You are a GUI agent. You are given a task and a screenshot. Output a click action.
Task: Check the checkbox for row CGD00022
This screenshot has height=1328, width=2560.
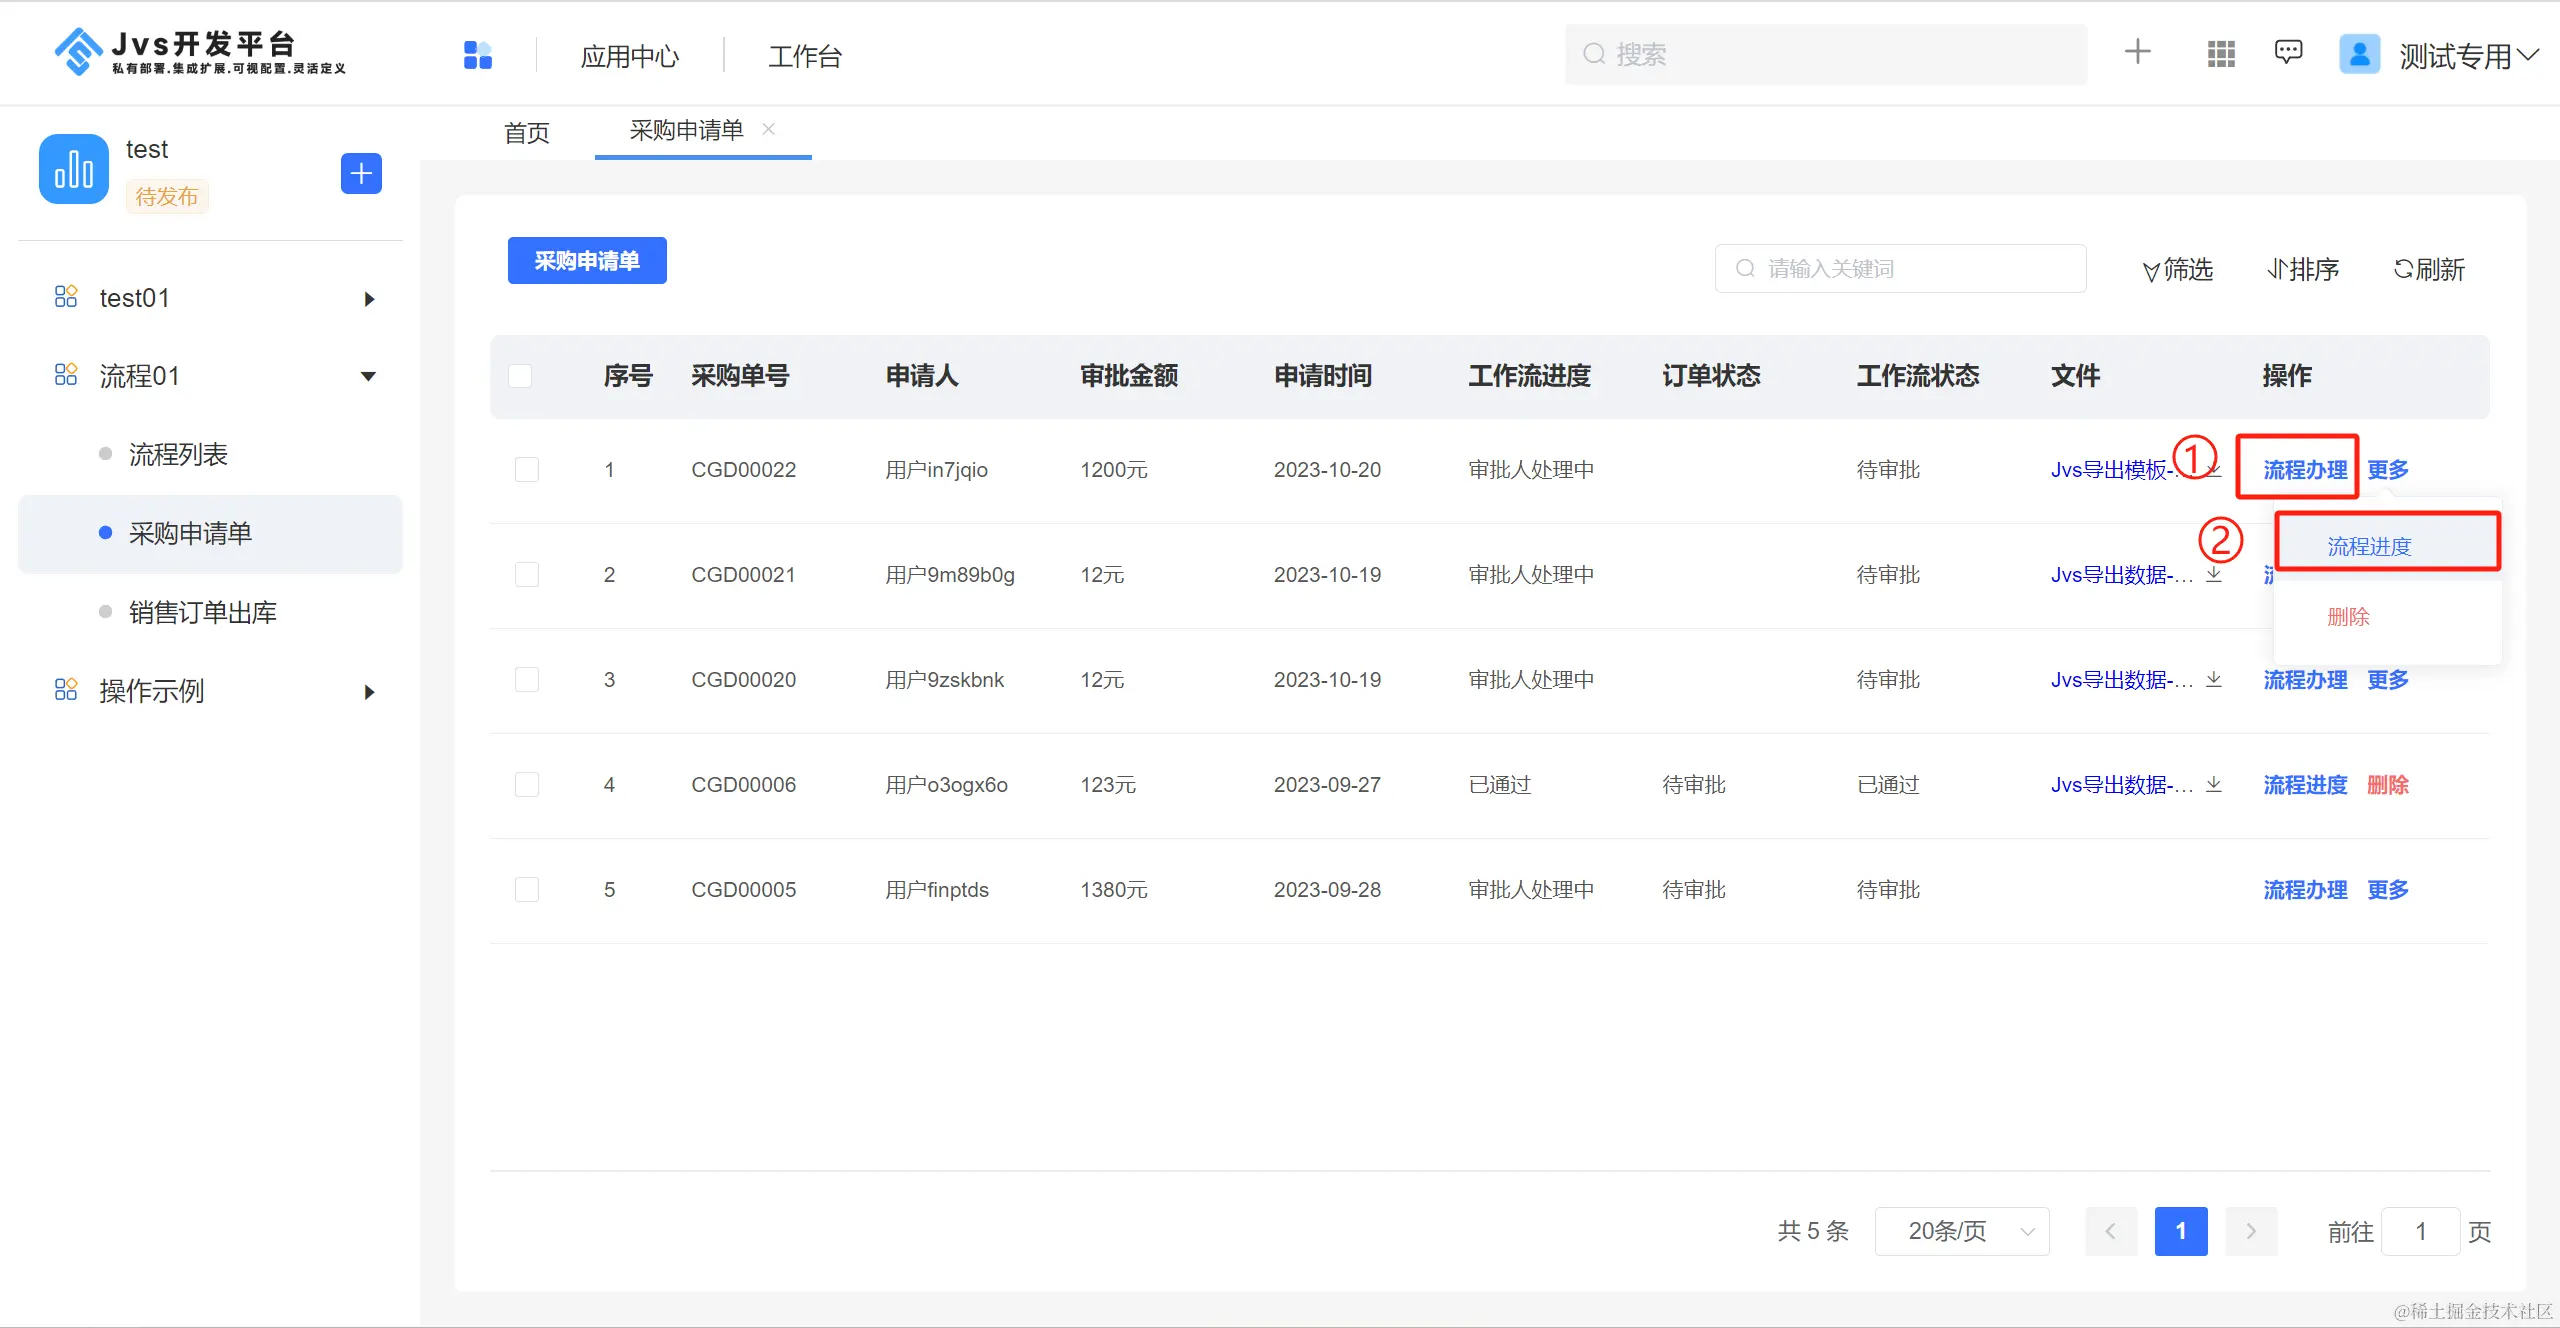(x=527, y=470)
